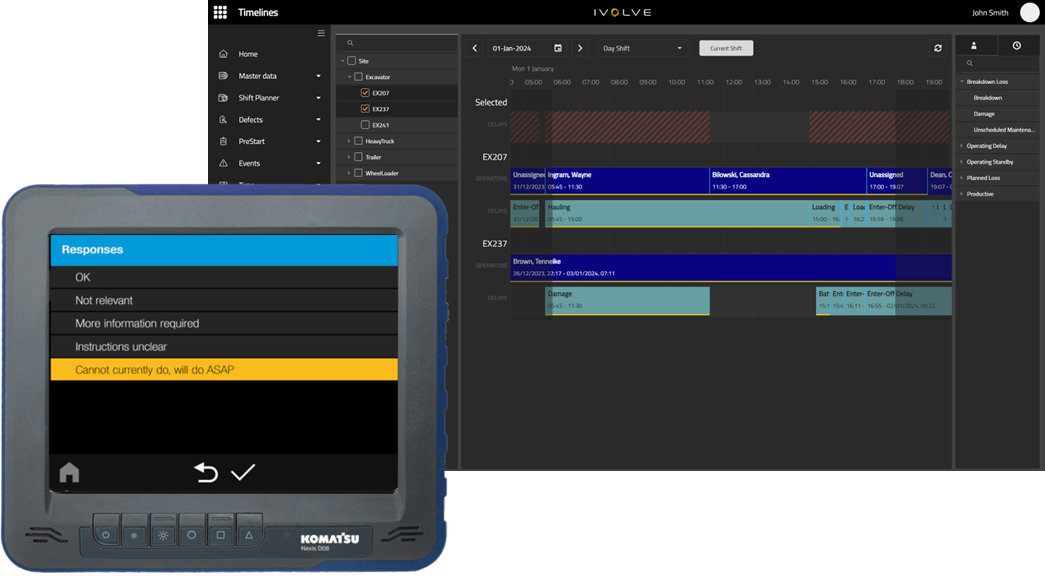This screenshot has width=1045, height=576.
Task: Open the Day Shift dropdown
Action: pyautogui.click(x=642, y=48)
